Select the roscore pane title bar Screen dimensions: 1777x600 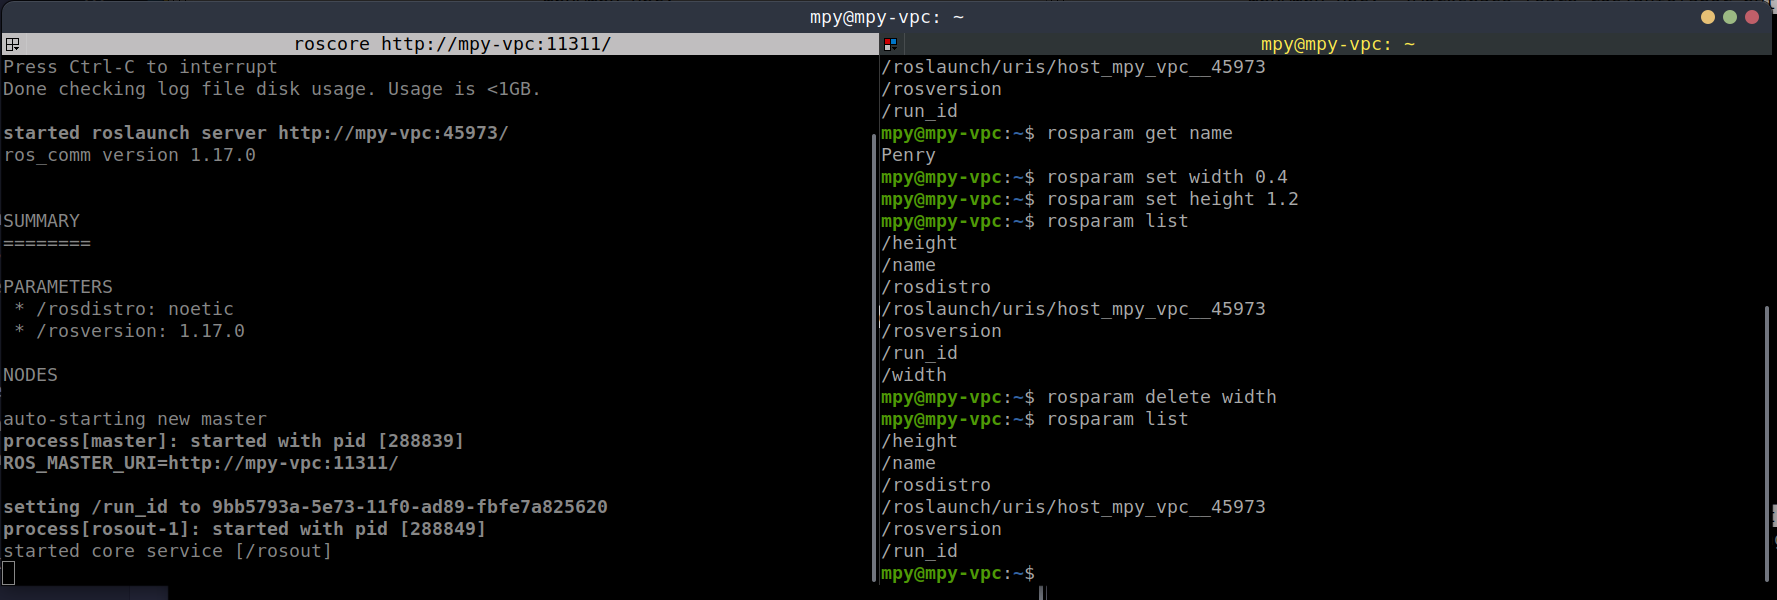click(452, 44)
